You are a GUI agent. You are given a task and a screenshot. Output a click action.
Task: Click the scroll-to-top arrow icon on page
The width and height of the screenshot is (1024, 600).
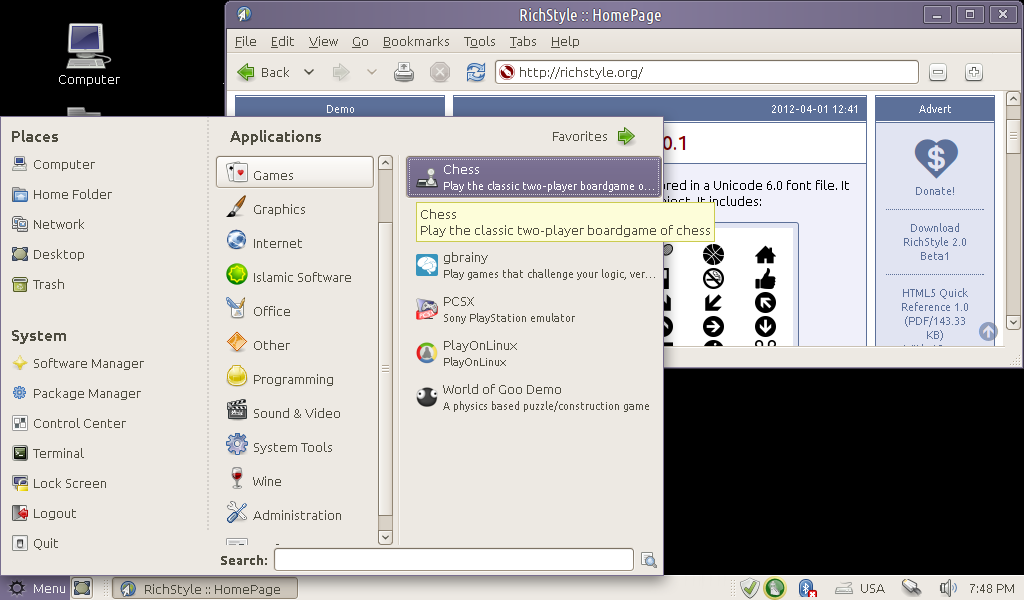pyautogui.click(x=988, y=332)
